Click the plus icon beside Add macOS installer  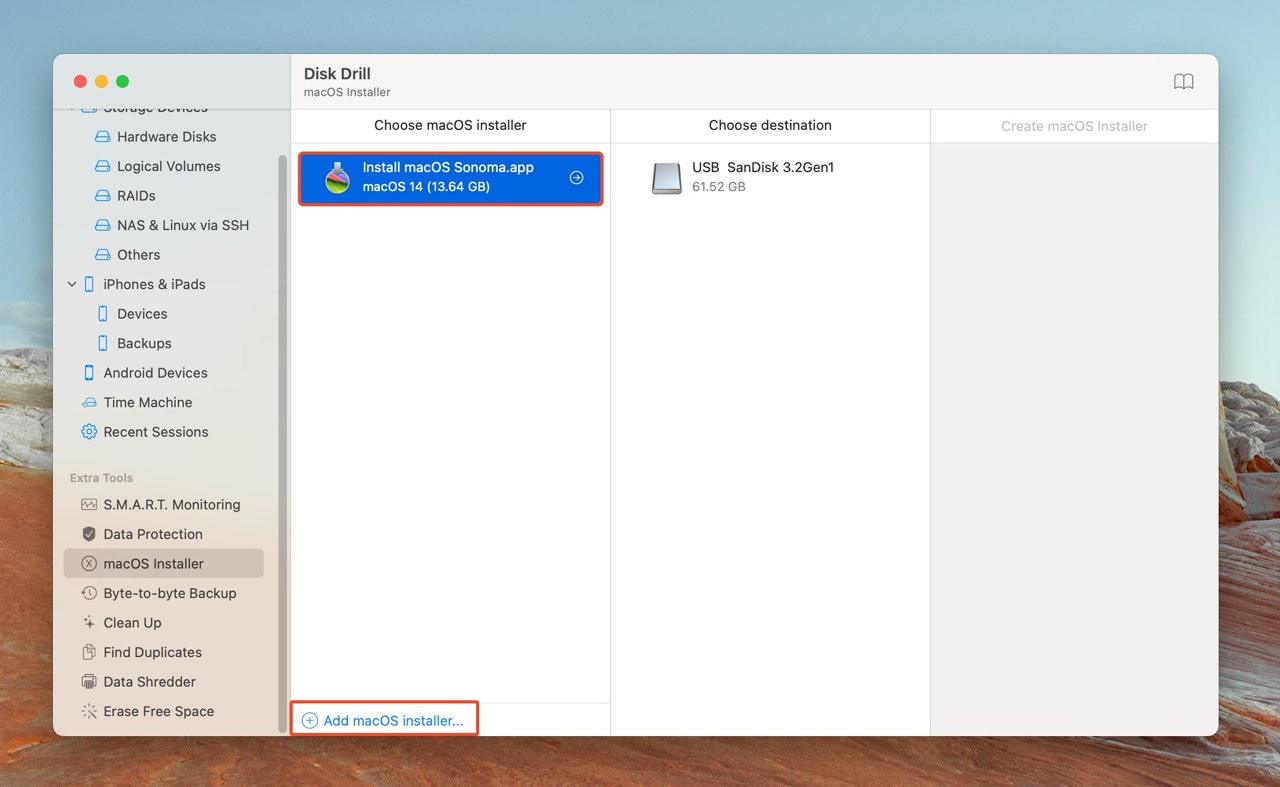[310, 721]
